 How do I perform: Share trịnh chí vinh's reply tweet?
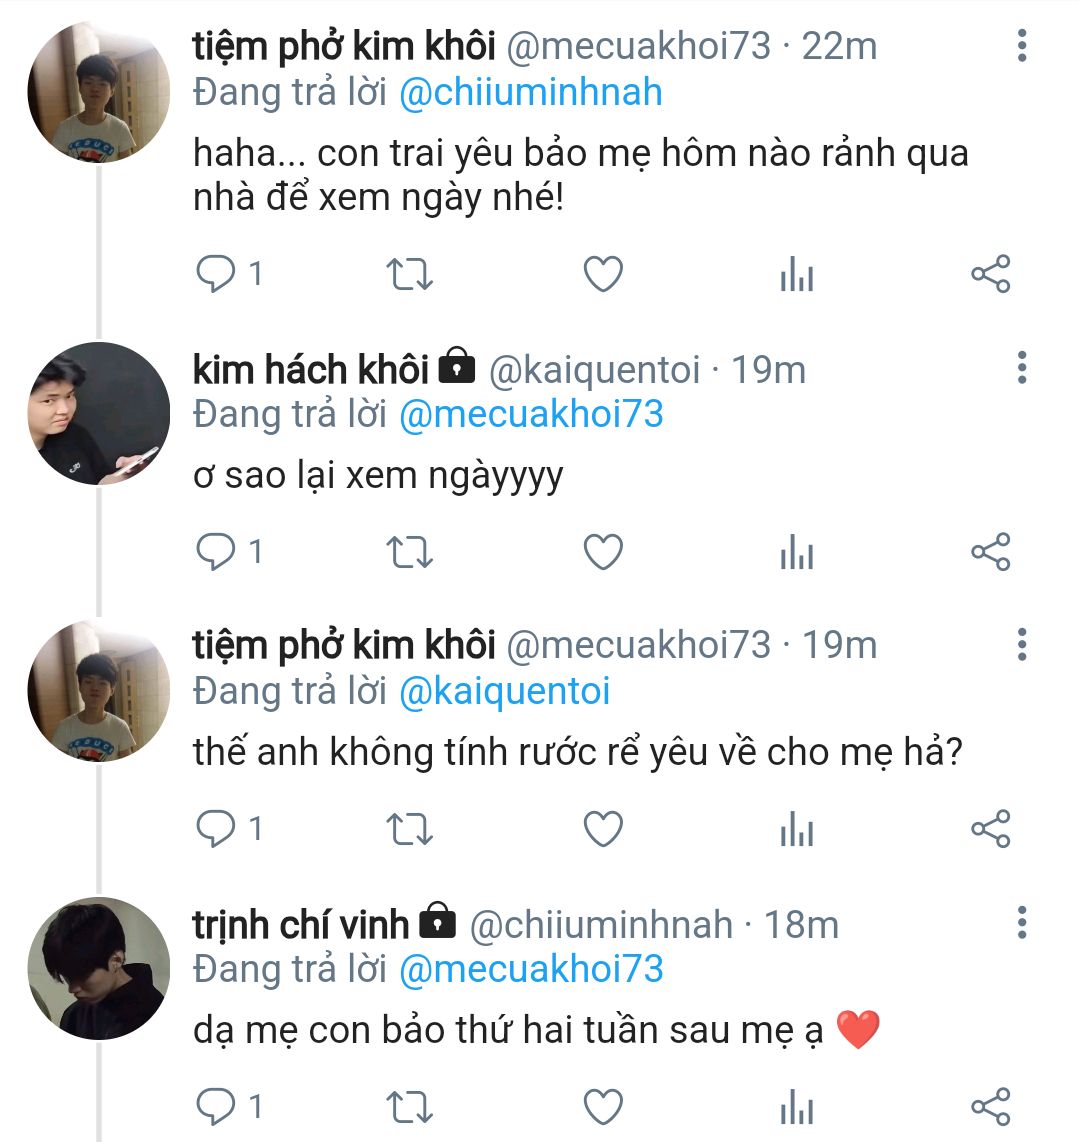coord(990,1107)
